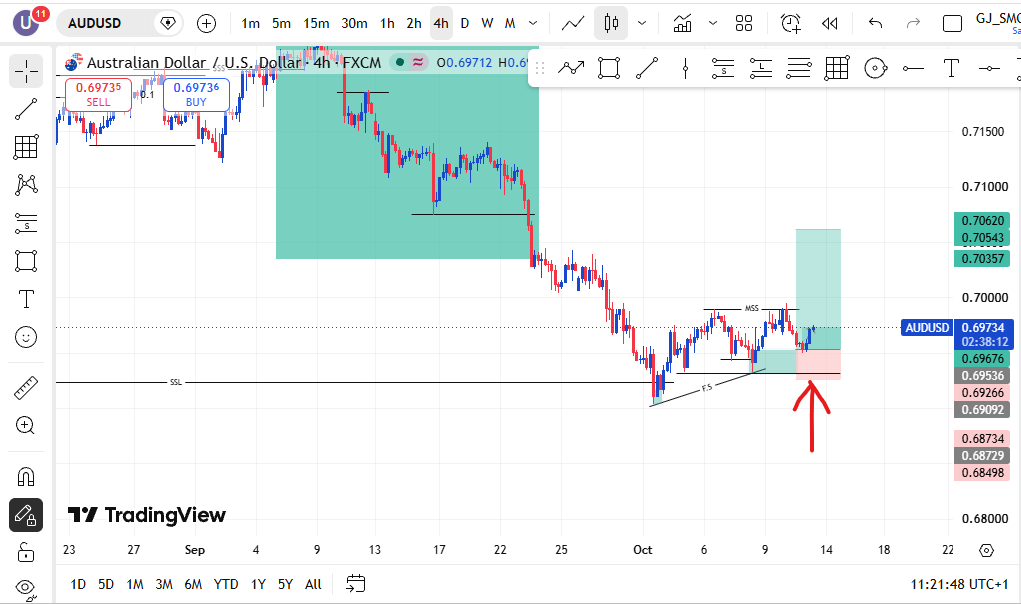Screen dimensions: 1021x604
Task: Select the ruler measure tool
Action: (26, 388)
